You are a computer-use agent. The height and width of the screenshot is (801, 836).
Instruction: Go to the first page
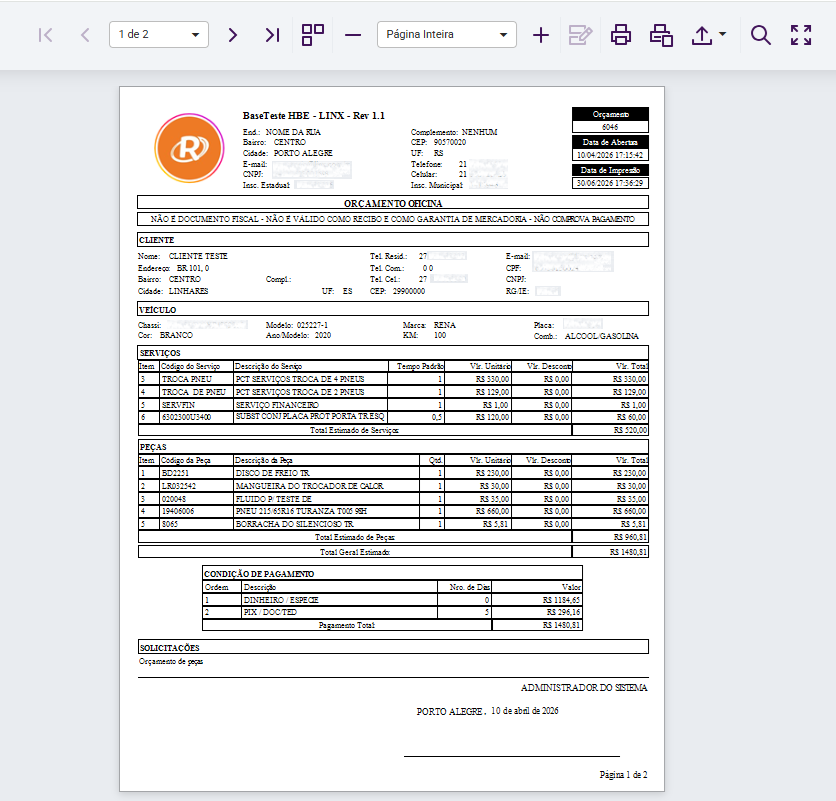45,35
